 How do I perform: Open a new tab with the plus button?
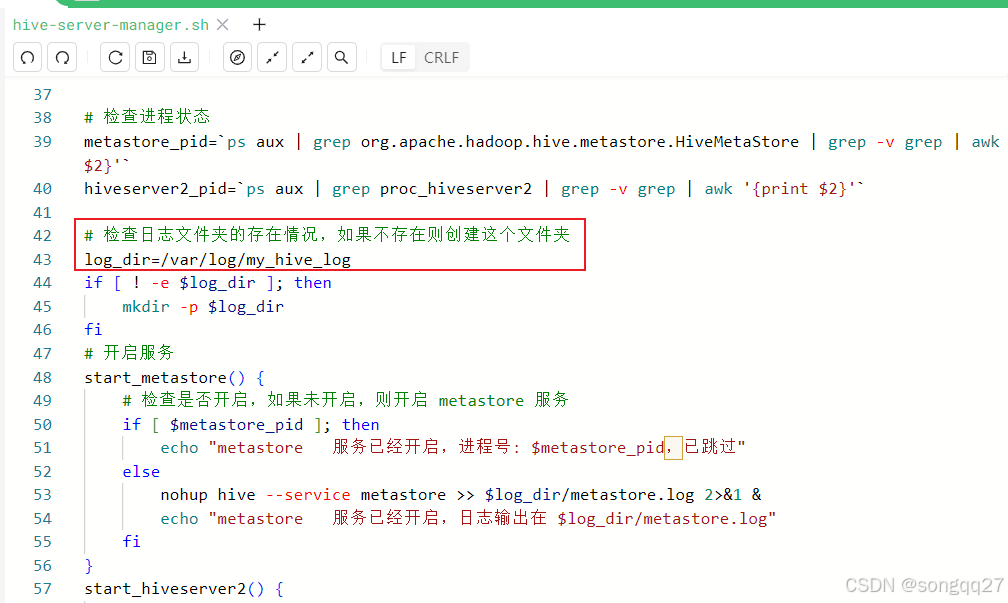pos(259,24)
